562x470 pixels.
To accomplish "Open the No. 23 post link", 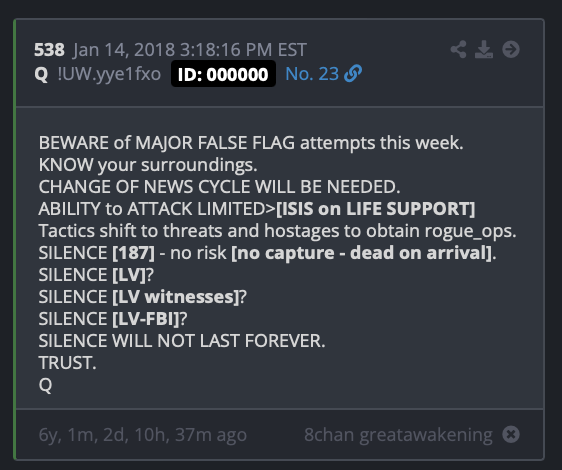I will 312,74.
